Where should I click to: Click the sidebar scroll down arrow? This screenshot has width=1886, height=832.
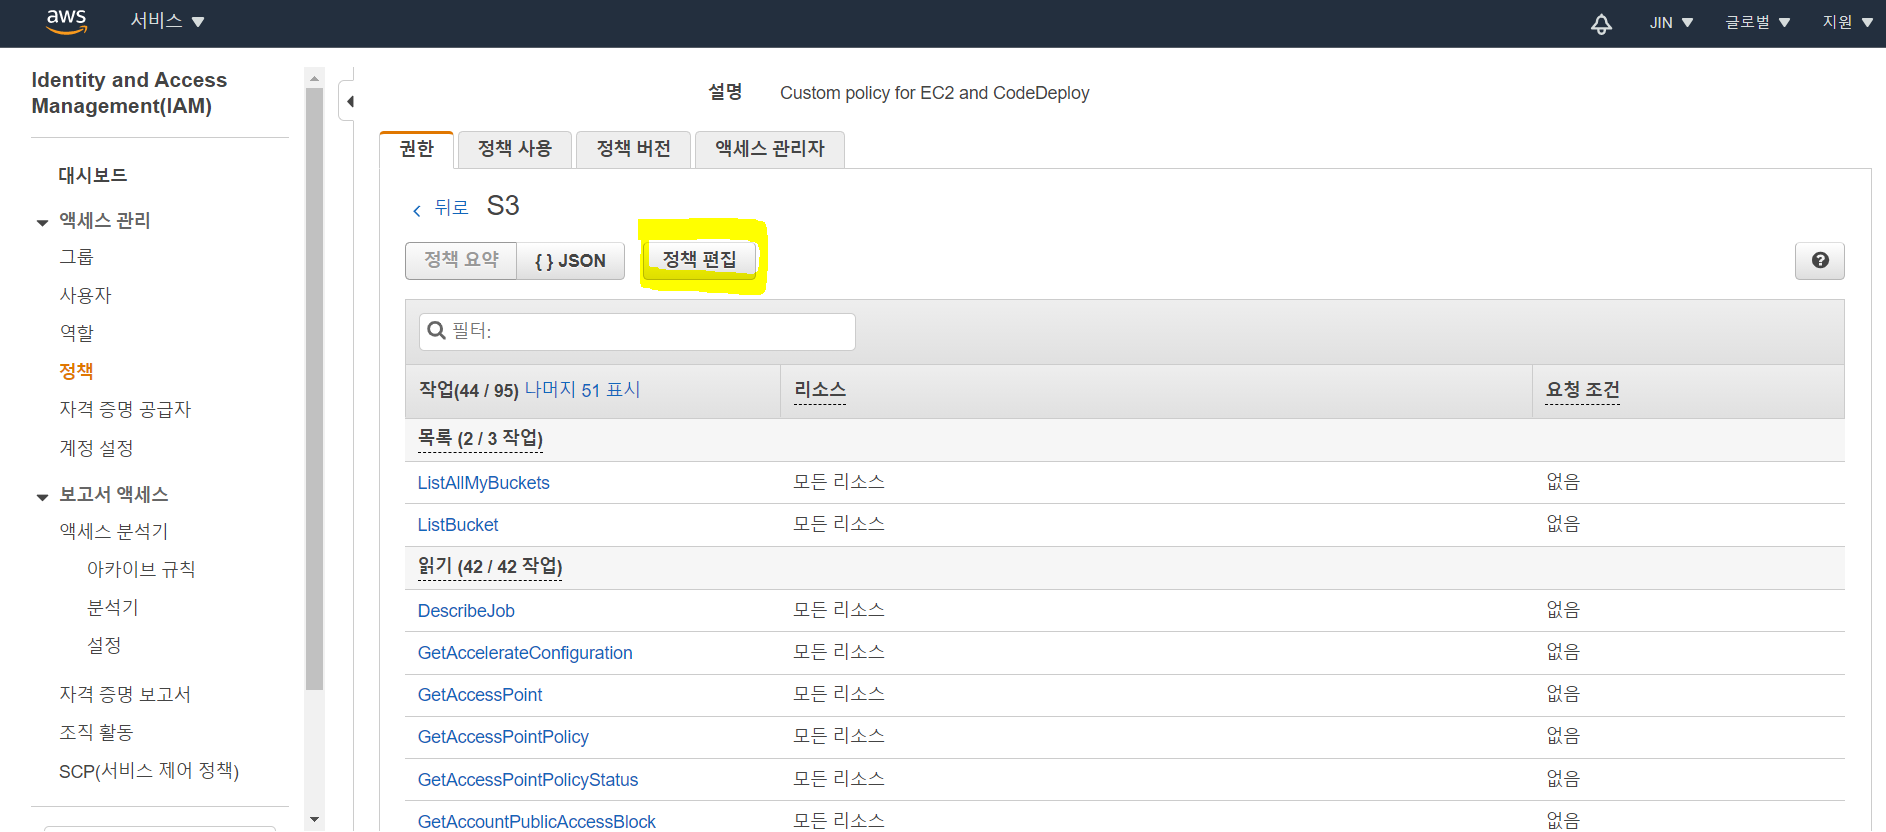tap(314, 819)
